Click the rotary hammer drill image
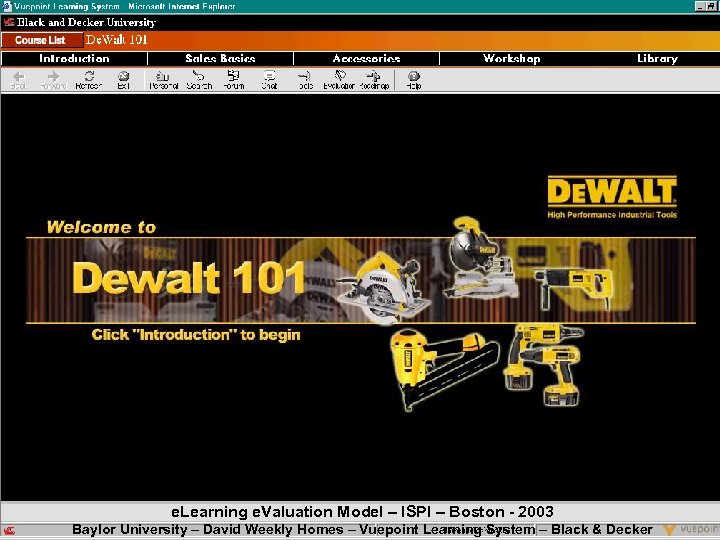This screenshot has height=540, width=720. pyautogui.click(x=574, y=287)
